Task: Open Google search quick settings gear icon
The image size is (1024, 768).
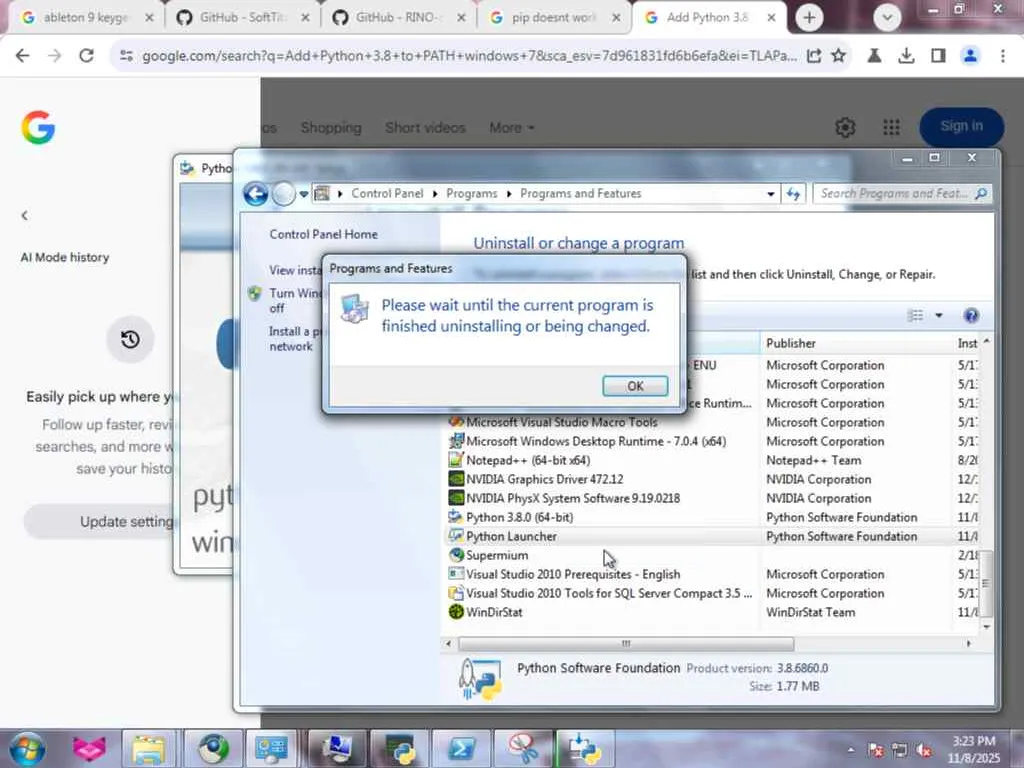Action: coord(845,127)
